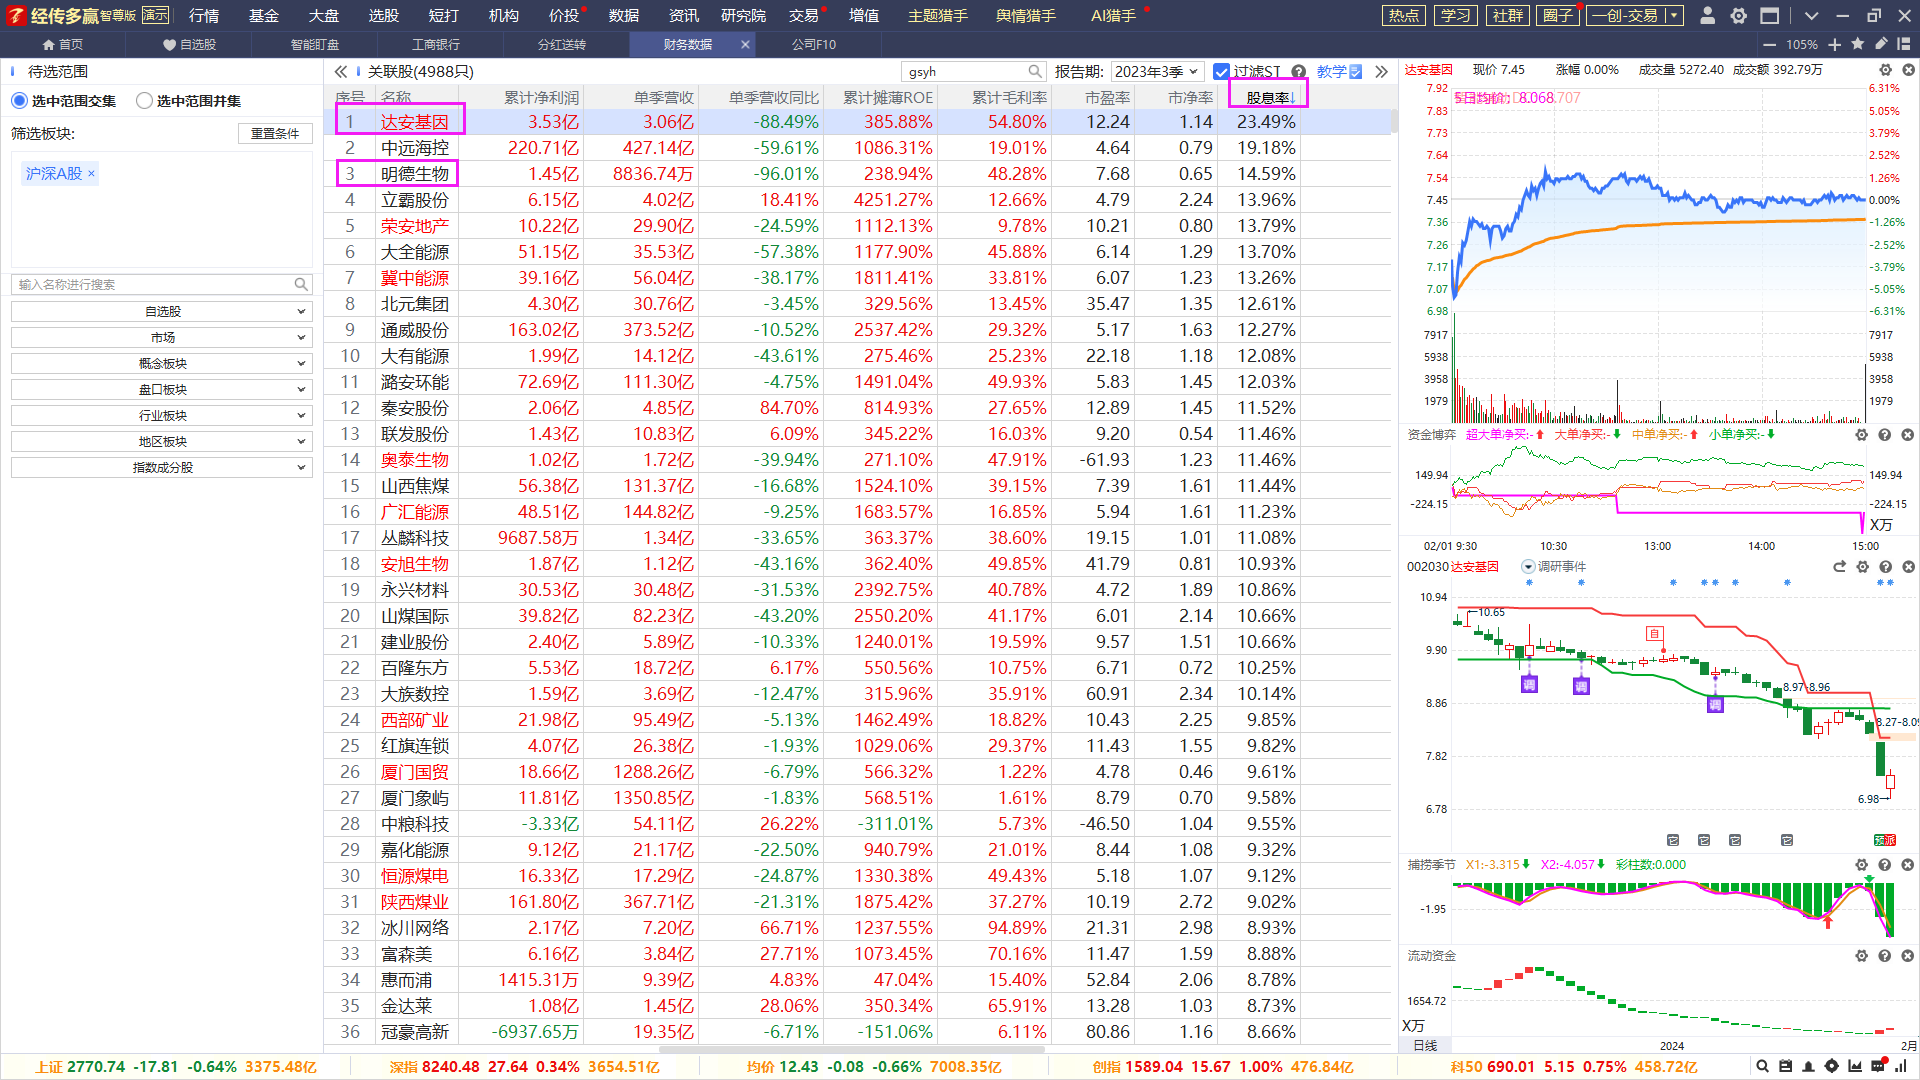Remove the 沪深A股 filter tag
The height and width of the screenshot is (1080, 1920).
[x=91, y=173]
